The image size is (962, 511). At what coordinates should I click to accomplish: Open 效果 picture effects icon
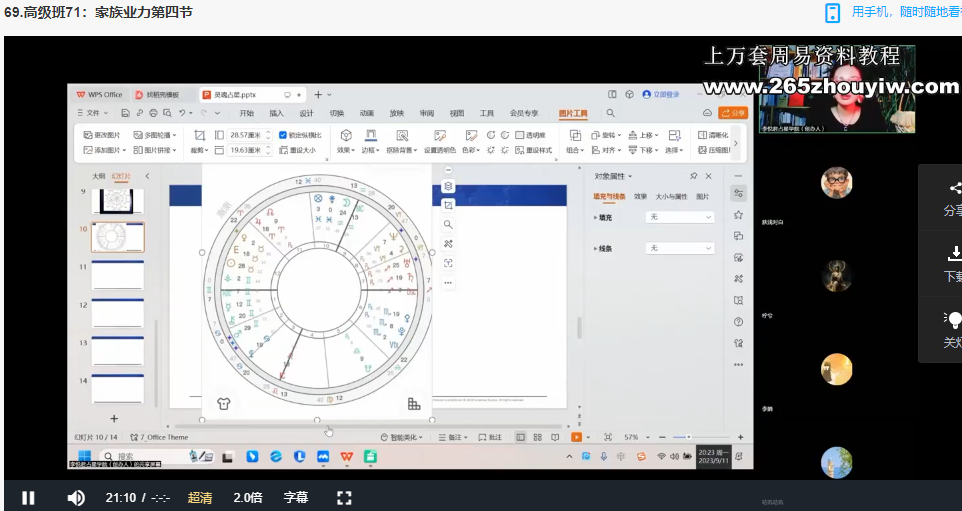(346, 142)
